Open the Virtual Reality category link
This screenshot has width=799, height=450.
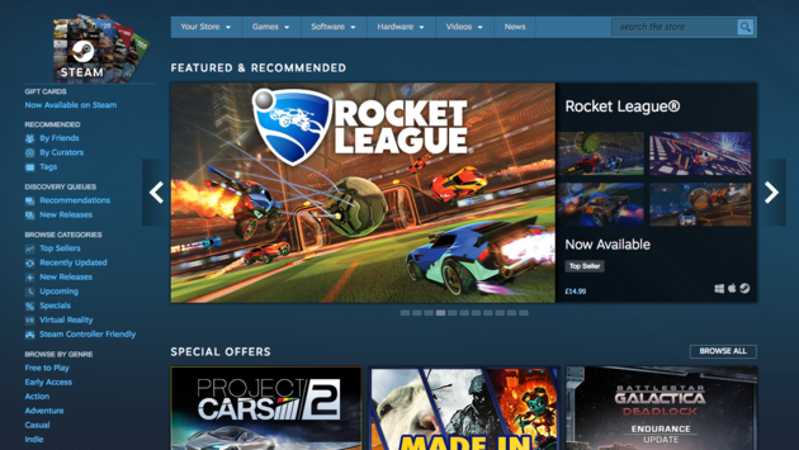point(66,320)
